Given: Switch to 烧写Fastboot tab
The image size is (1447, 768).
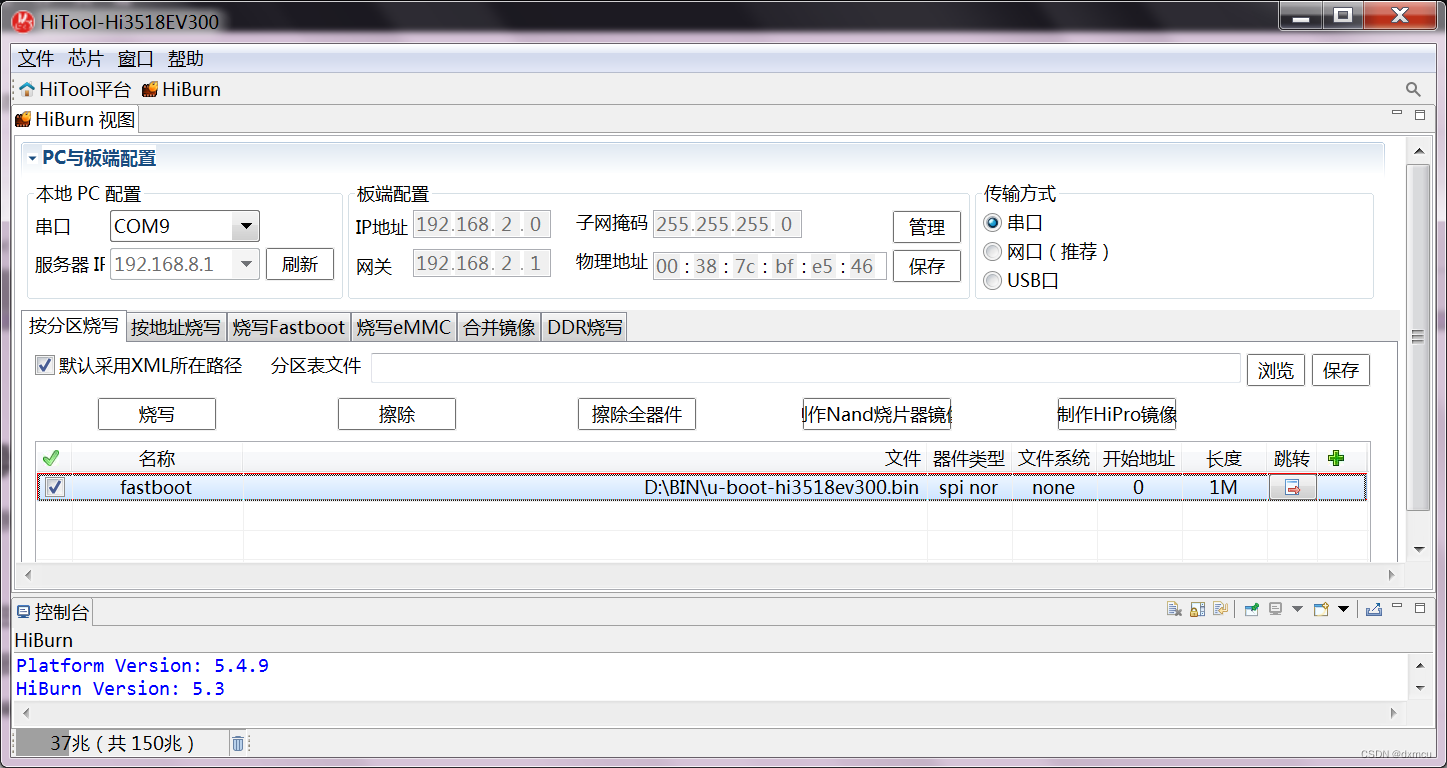Looking at the screenshot, I should (289, 327).
